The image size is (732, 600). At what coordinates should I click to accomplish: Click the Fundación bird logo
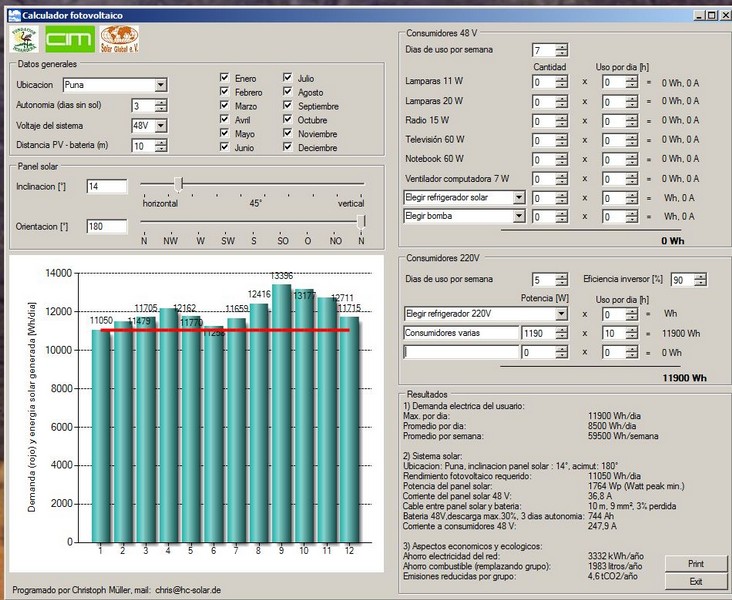pos(25,41)
